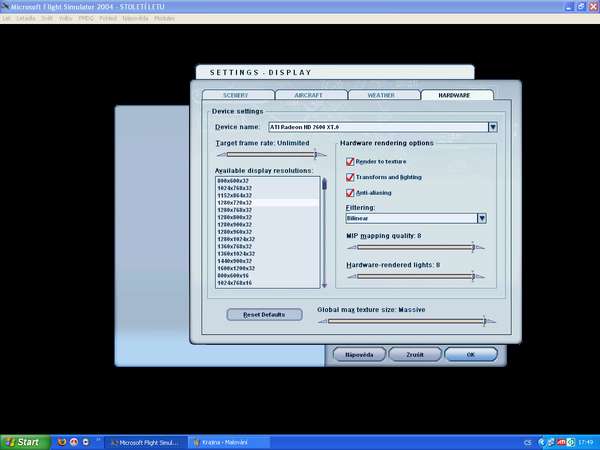The height and width of the screenshot is (450, 600).
Task: Click the Bilinear filtering combo box
Action: (x=411, y=218)
